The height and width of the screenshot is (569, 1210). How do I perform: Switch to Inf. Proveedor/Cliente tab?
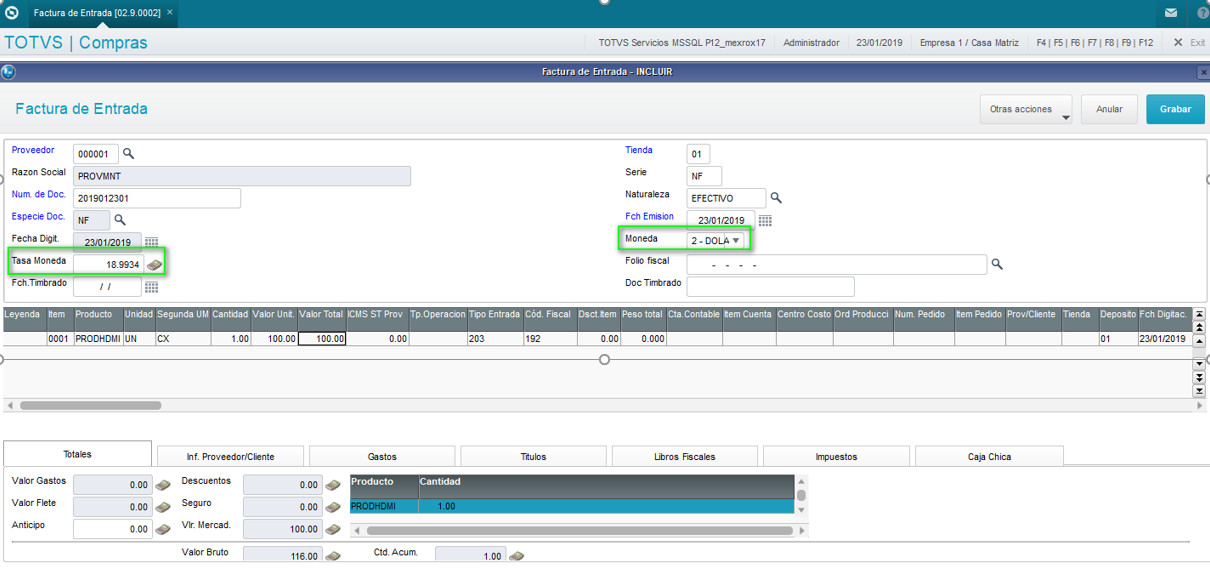point(230,456)
